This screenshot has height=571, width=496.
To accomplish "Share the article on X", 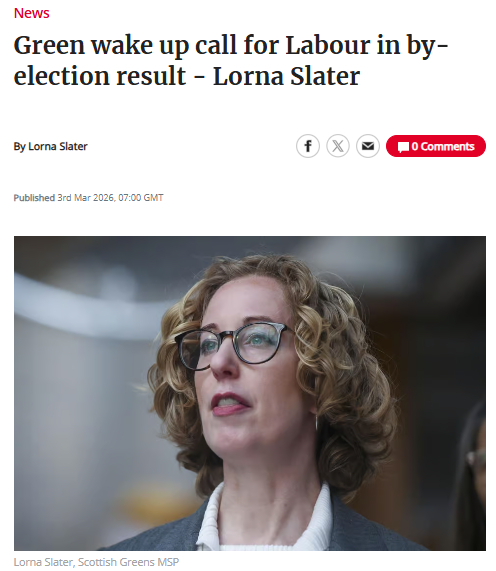I will [x=338, y=146].
